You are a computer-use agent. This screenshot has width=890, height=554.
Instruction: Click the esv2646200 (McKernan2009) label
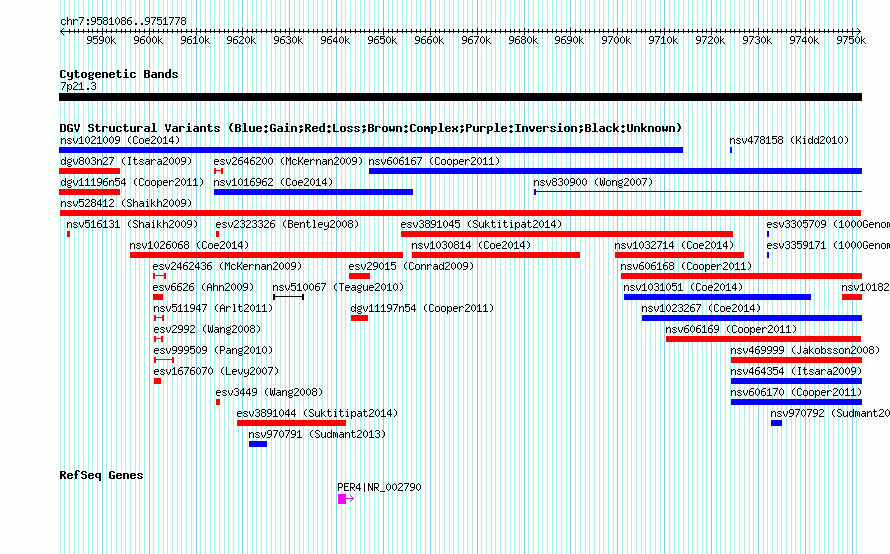tap(288, 161)
